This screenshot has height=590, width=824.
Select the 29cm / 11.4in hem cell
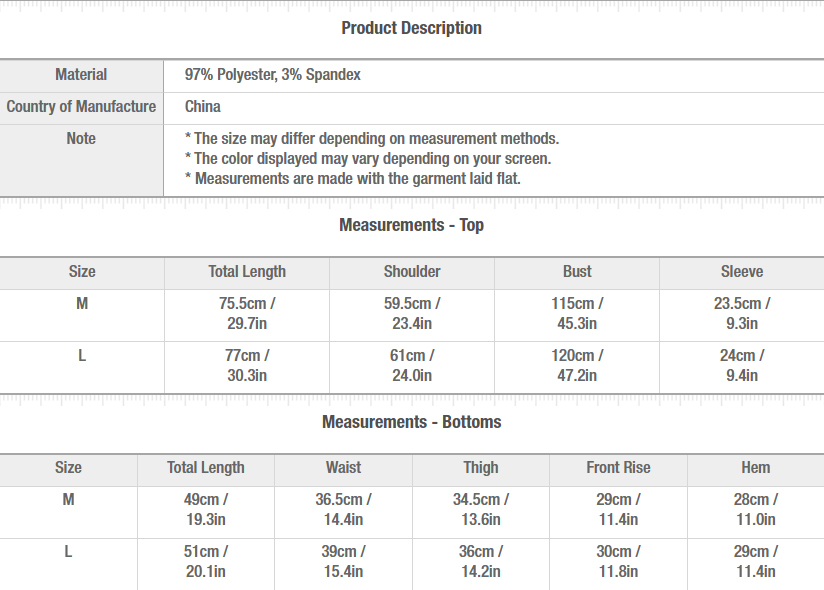pyautogui.click(x=756, y=562)
